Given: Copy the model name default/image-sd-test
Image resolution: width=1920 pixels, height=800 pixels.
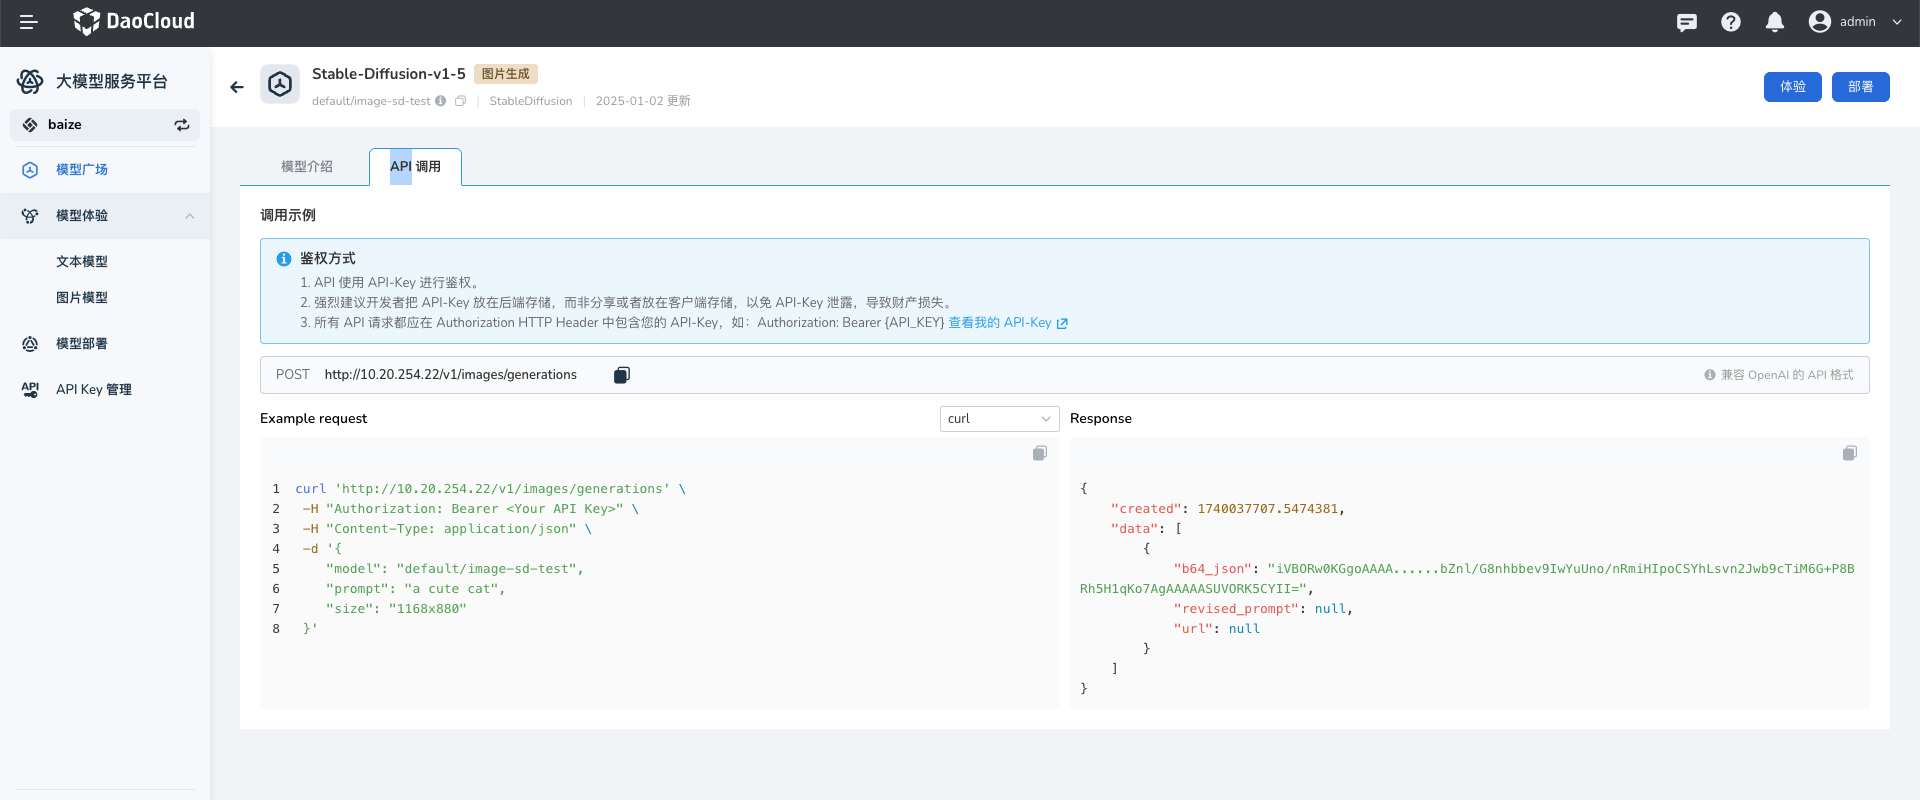Looking at the screenshot, I should click(460, 101).
